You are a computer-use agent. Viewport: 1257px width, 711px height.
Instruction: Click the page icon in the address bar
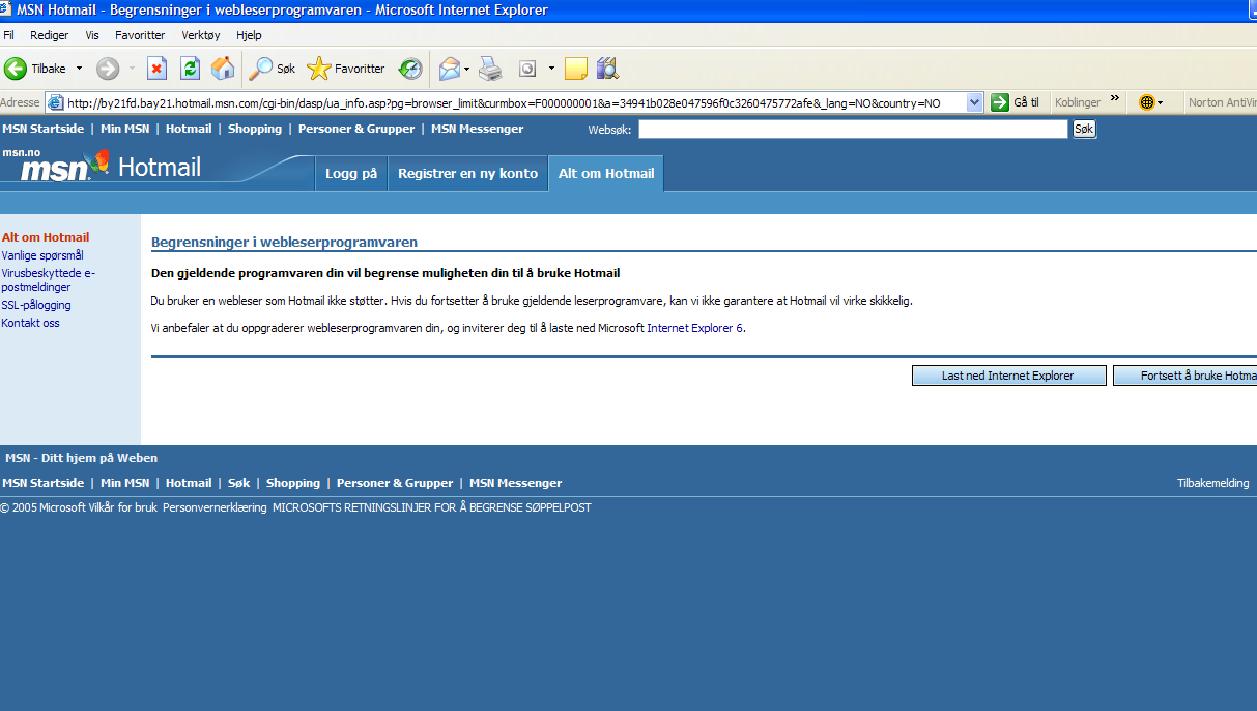pos(55,103)
